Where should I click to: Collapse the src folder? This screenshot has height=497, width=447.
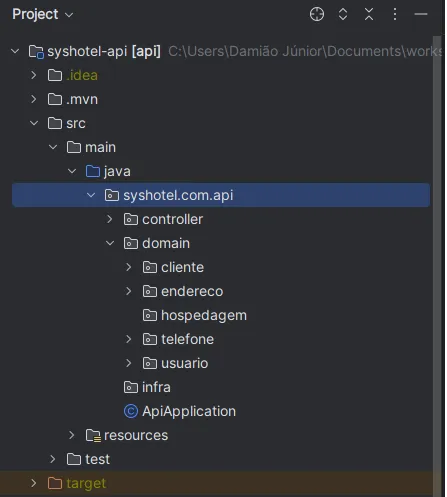coord(34,123)
